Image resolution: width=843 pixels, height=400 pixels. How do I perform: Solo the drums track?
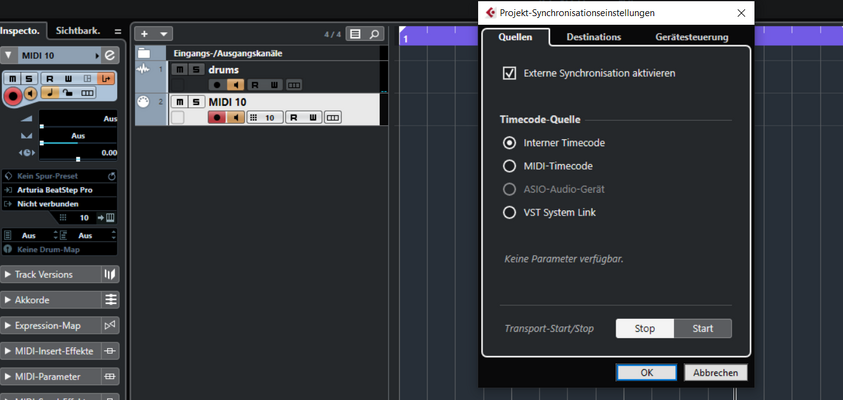point(197,69)
